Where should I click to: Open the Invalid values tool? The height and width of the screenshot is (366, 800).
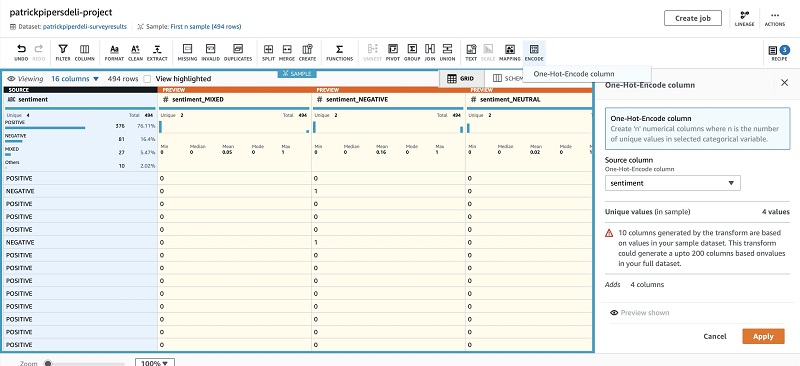210,52
